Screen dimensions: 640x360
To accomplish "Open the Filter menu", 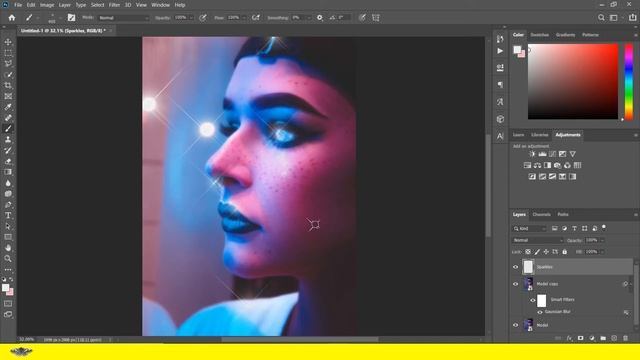I will [114, 5].
